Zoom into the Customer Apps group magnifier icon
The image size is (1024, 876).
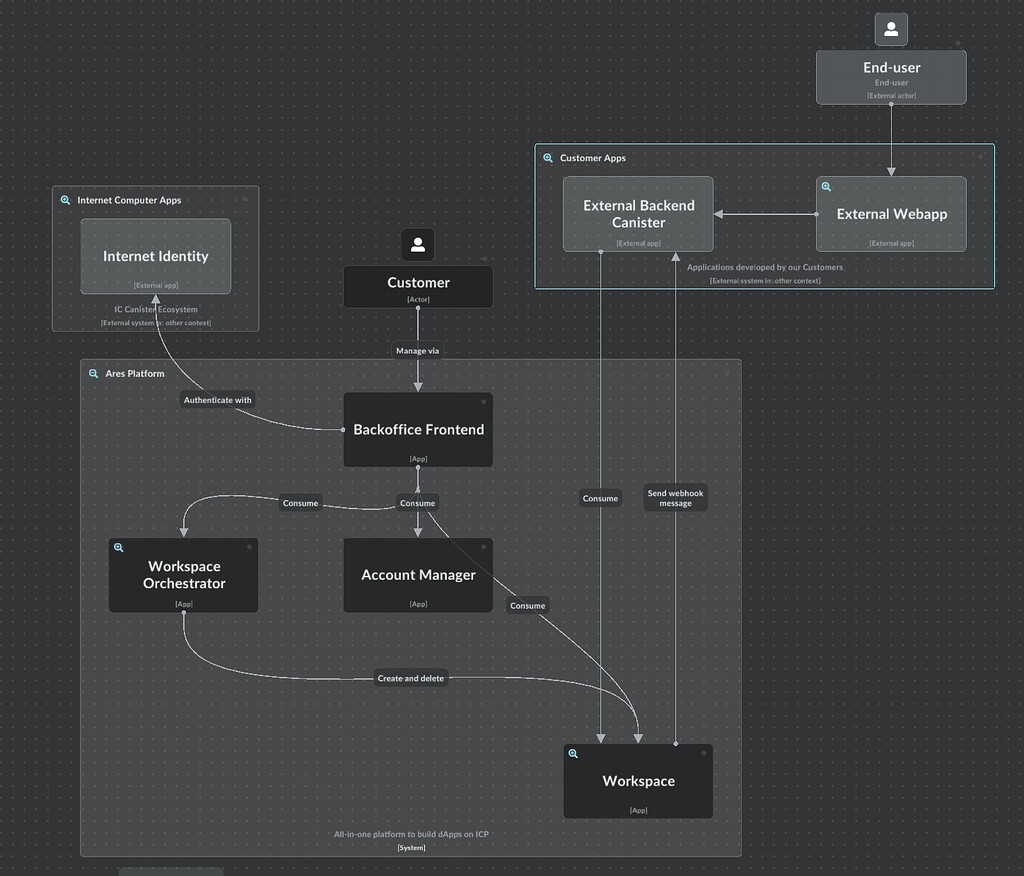point(548,157)
